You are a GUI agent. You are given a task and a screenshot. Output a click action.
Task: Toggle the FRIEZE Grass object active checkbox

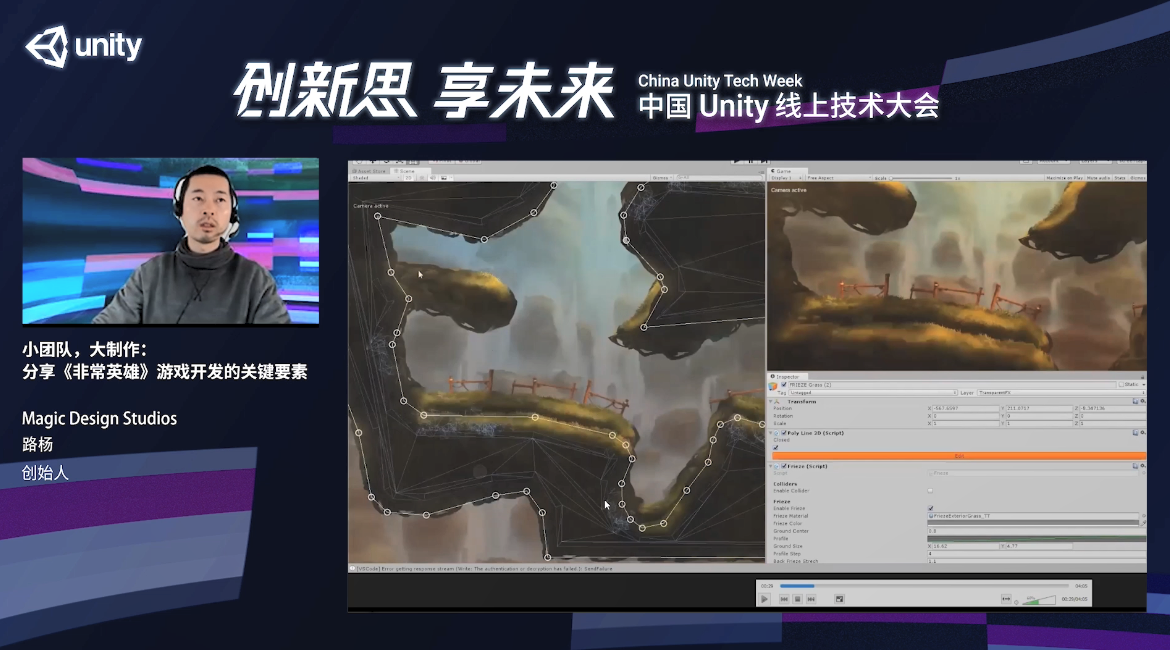click(x=783, y=384)
